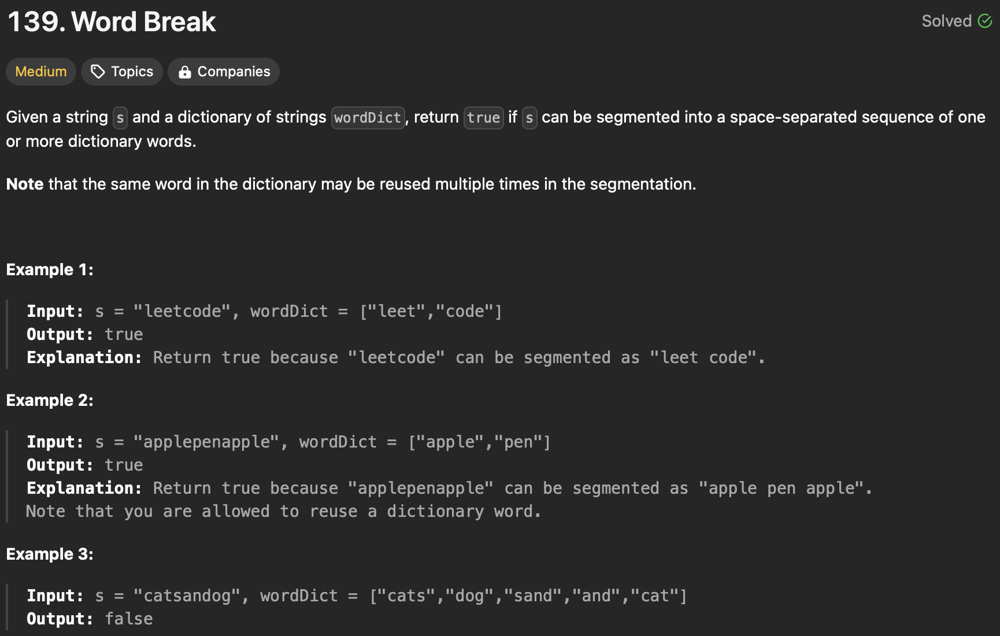The height and width of the screenshot is (636, 1000).
Task: Click the bold "Note" word in description
Action: 25,184
